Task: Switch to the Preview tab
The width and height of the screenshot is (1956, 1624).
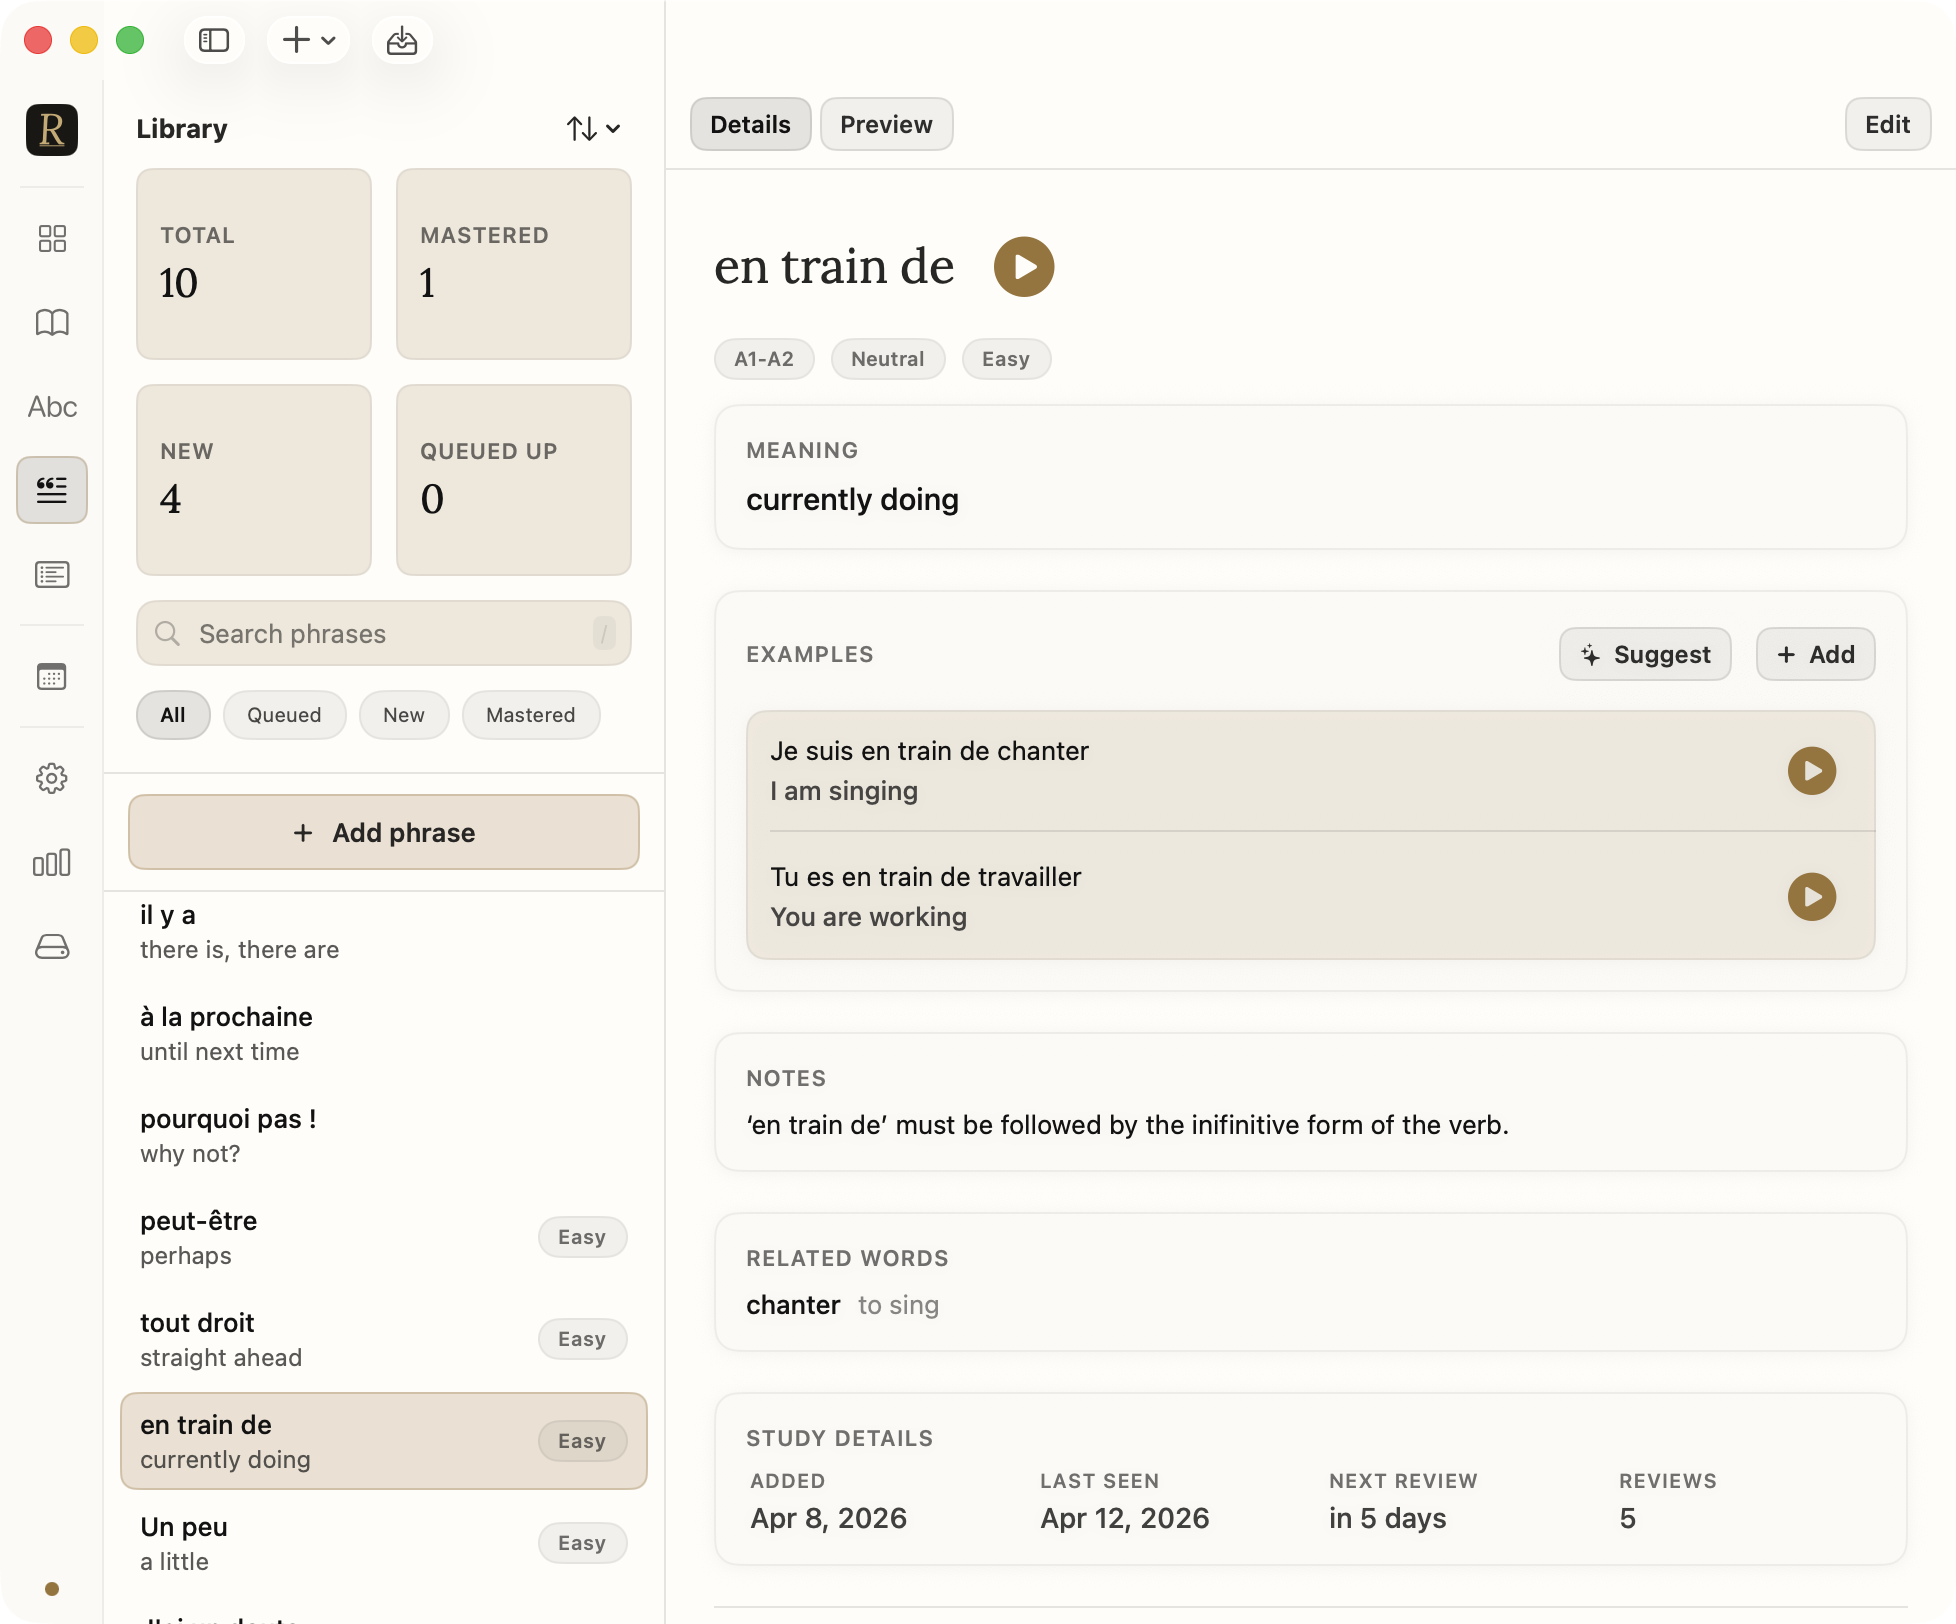Action: point(886,124)
